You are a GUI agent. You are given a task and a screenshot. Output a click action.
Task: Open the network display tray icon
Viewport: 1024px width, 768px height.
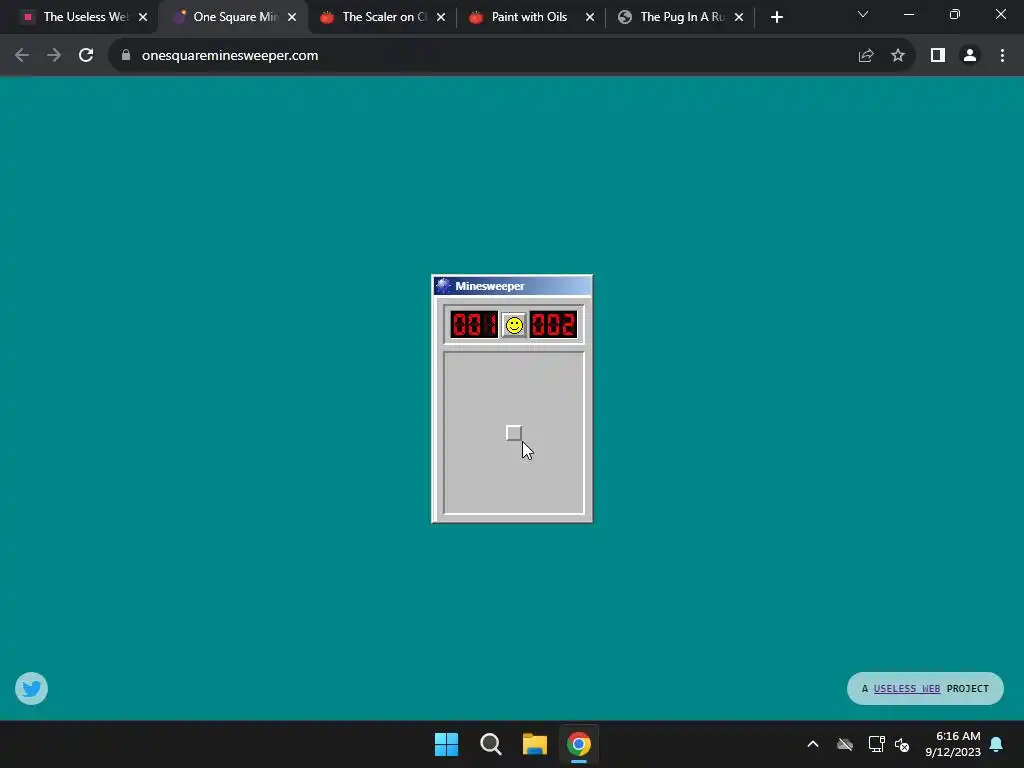876,744
